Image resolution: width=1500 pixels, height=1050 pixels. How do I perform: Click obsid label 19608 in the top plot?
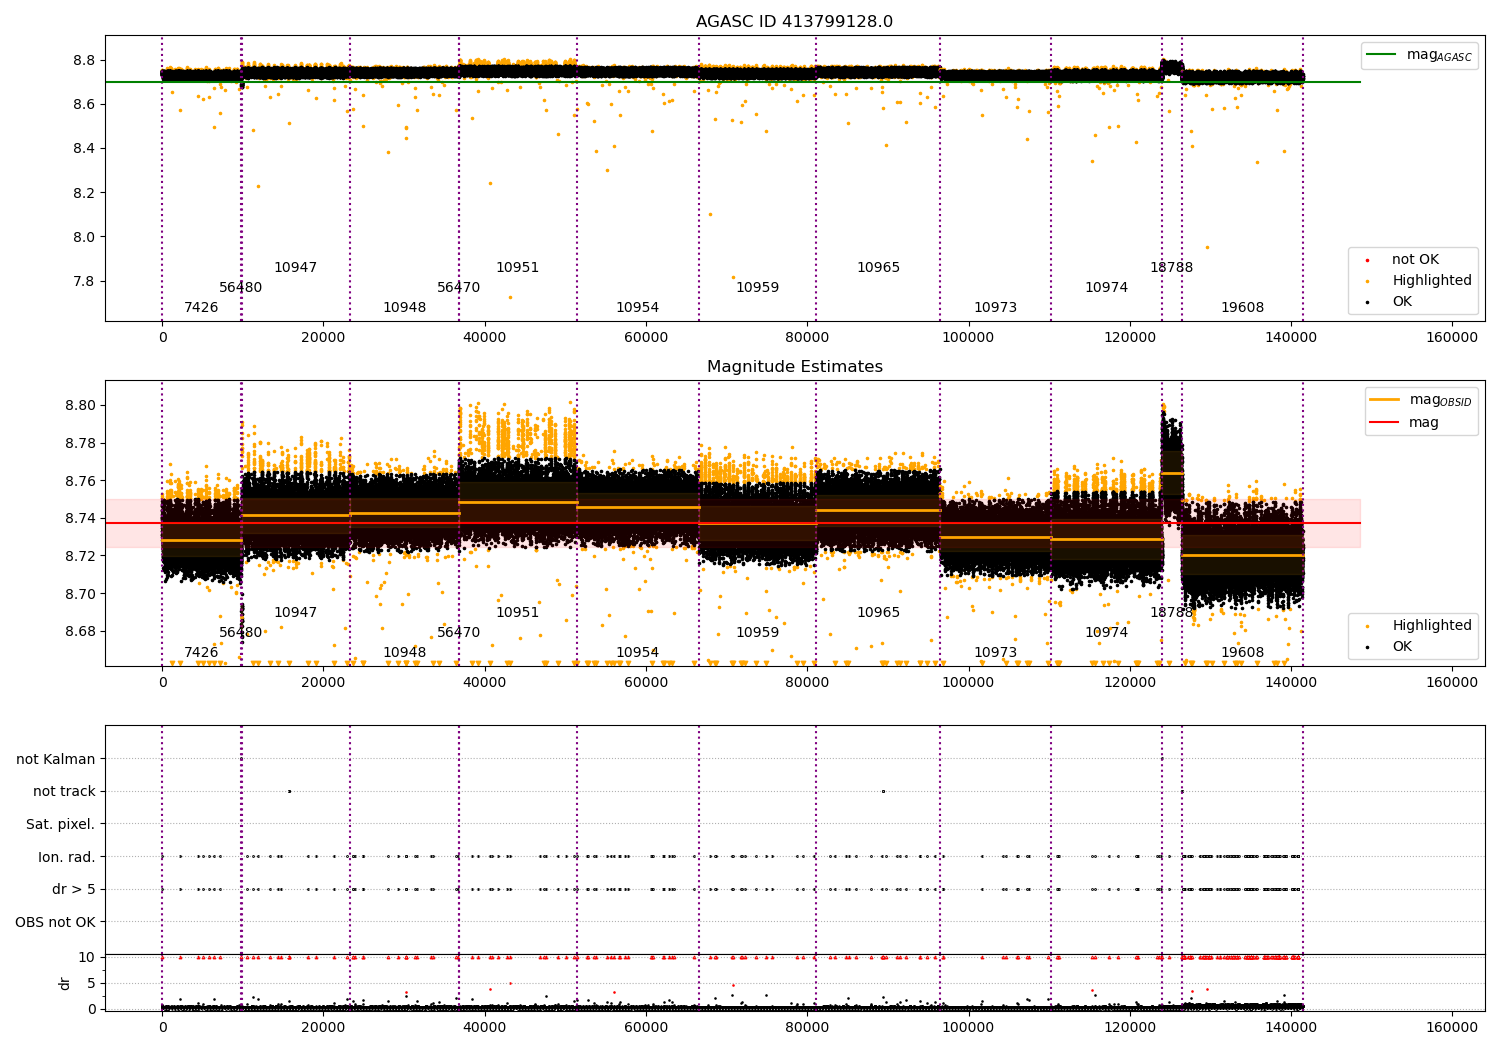click(1242, 307)
